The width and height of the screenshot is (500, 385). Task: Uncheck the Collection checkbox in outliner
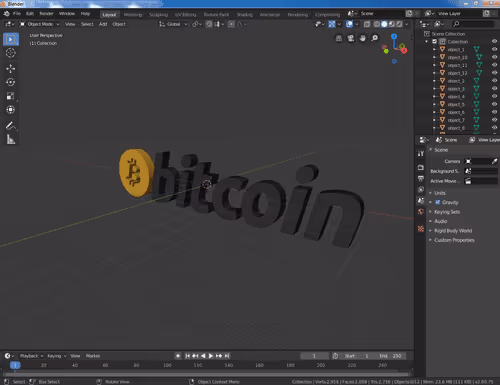(x=434, y=42)
